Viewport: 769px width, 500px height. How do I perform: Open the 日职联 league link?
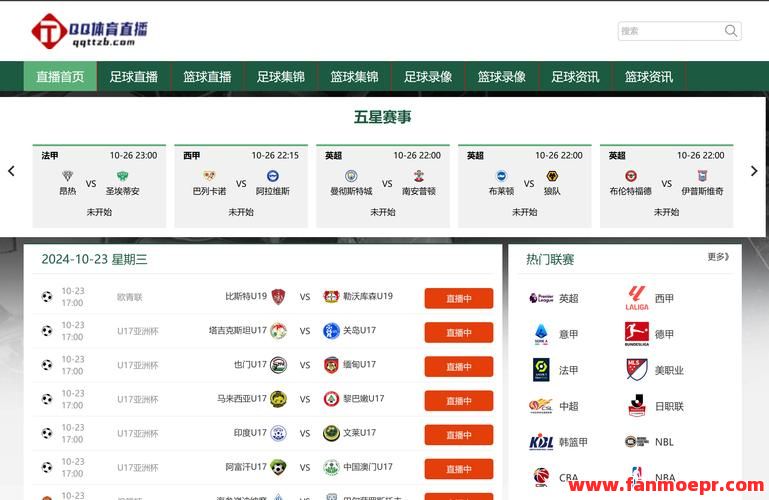(x=655, y=406)
